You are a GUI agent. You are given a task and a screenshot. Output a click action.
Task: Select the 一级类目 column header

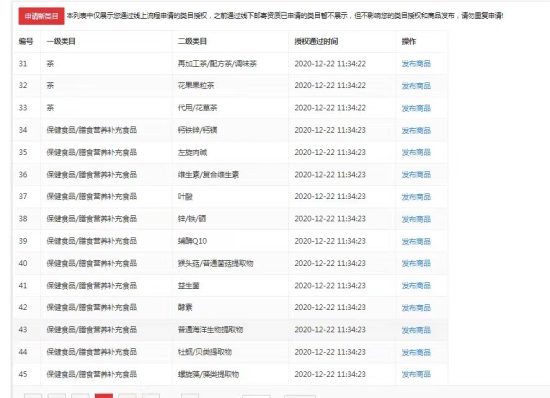(61, 41)
